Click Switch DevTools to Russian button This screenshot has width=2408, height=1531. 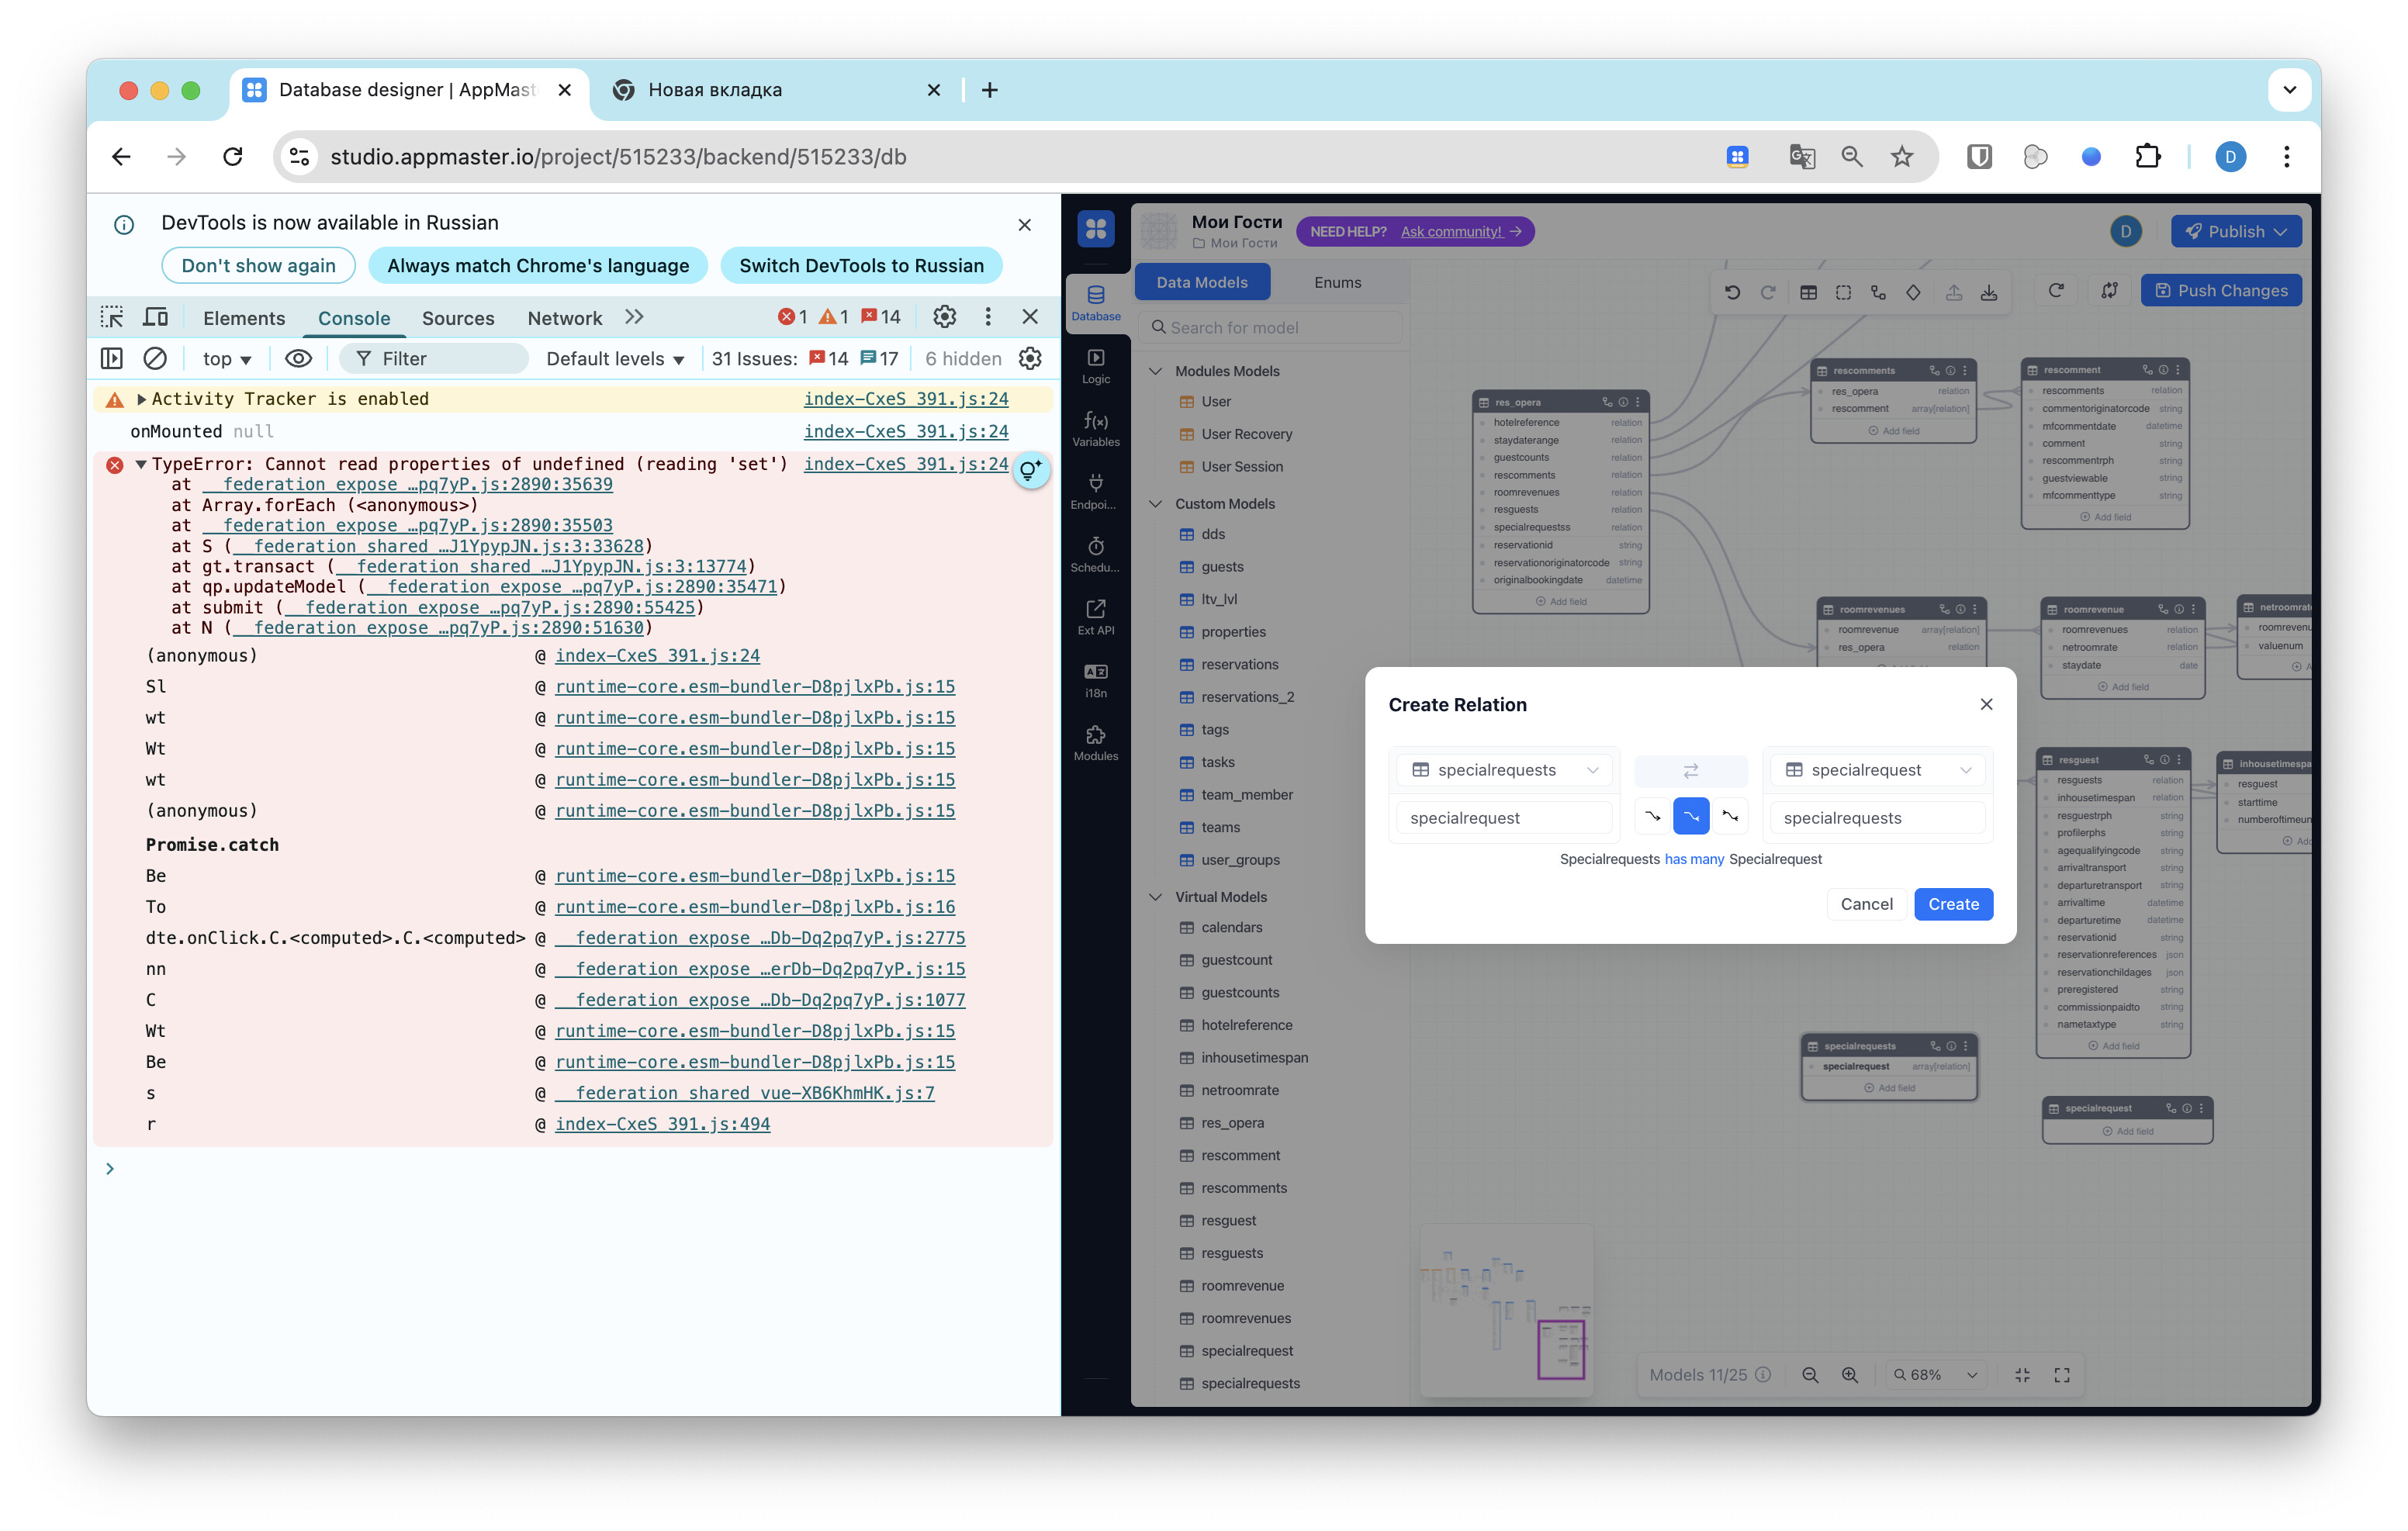click(x=861, y=265)
